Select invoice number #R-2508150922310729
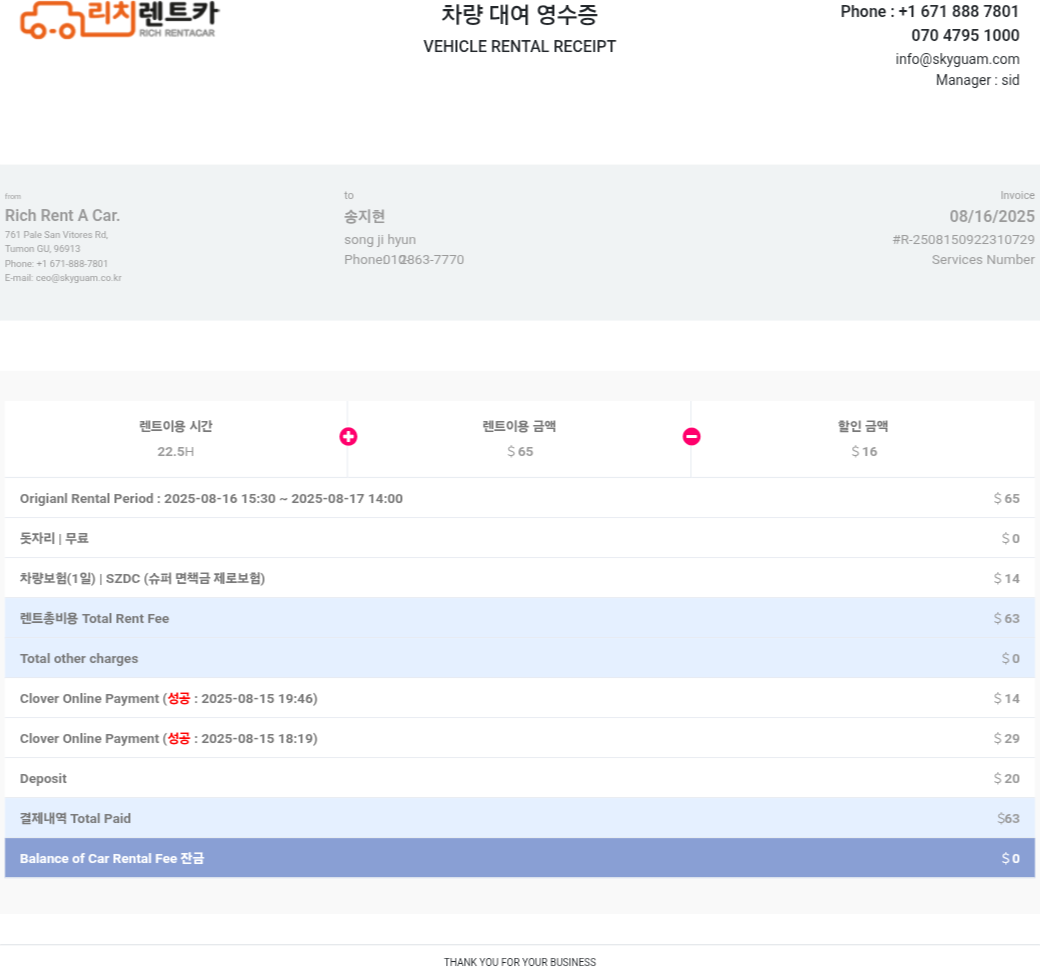The height and width of the screenshot is (971, 1040). point(962,240)
